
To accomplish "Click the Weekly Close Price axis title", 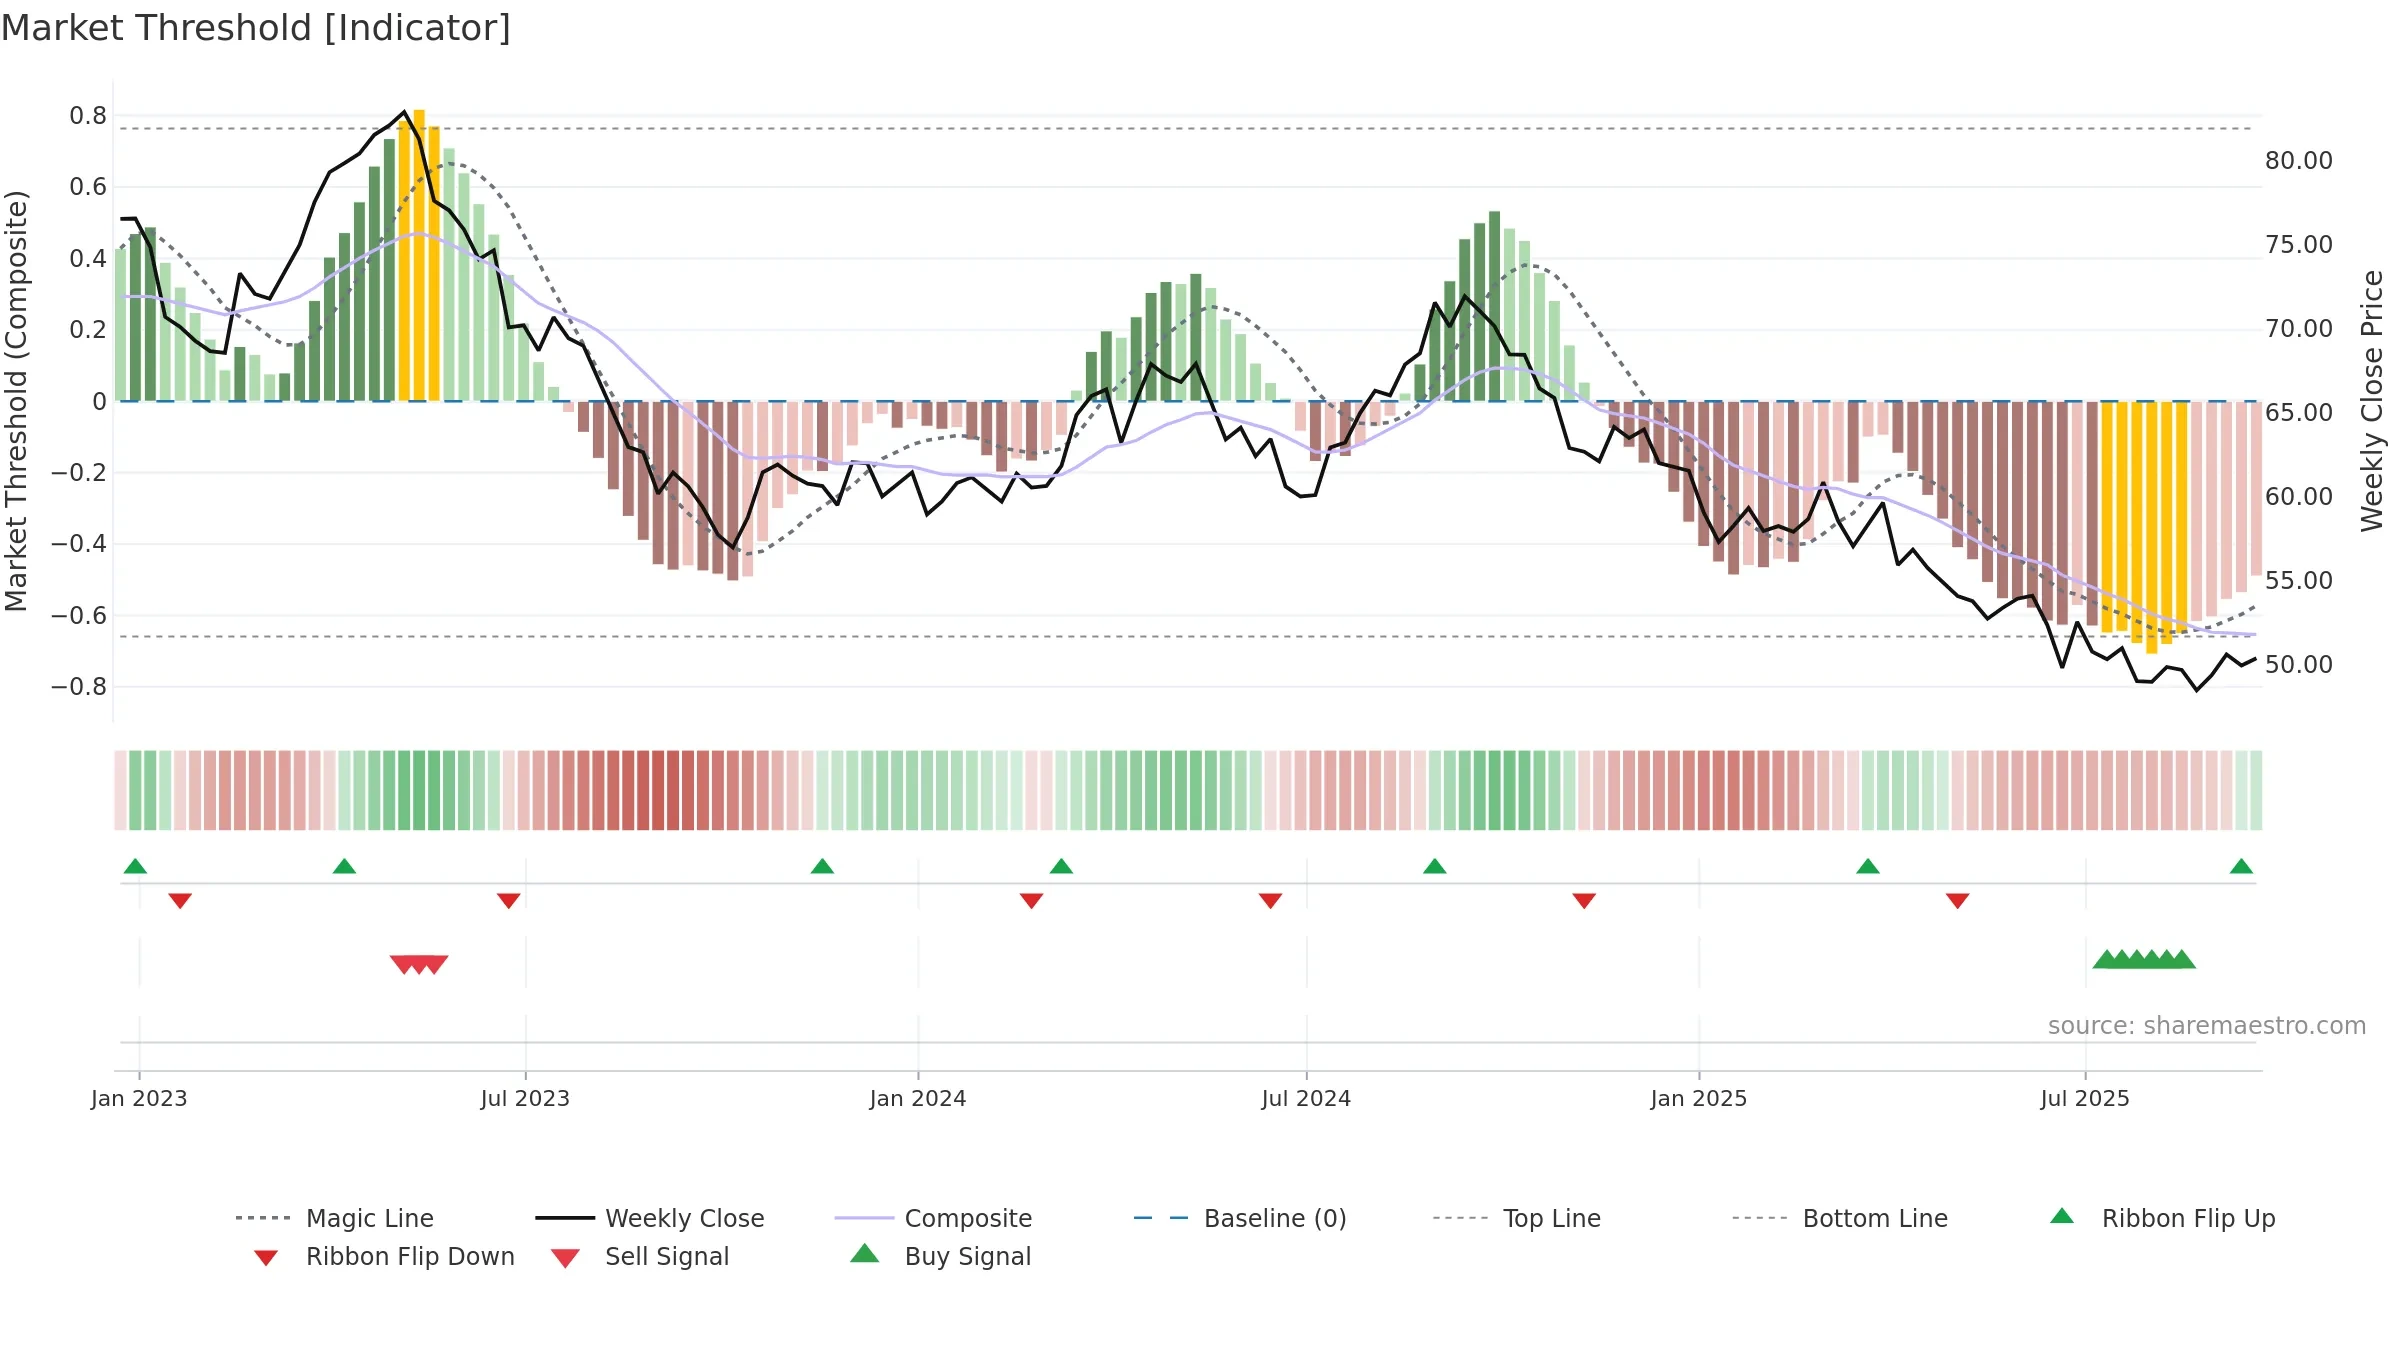I will (x=2372, y=400).
